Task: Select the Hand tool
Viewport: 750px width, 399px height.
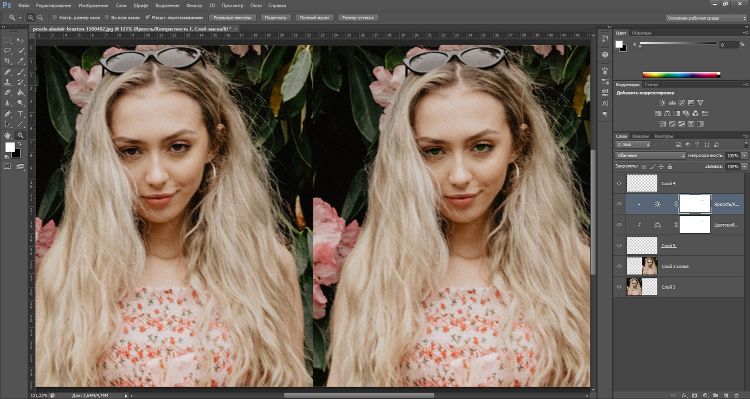Action: click(x=8, y=136)
